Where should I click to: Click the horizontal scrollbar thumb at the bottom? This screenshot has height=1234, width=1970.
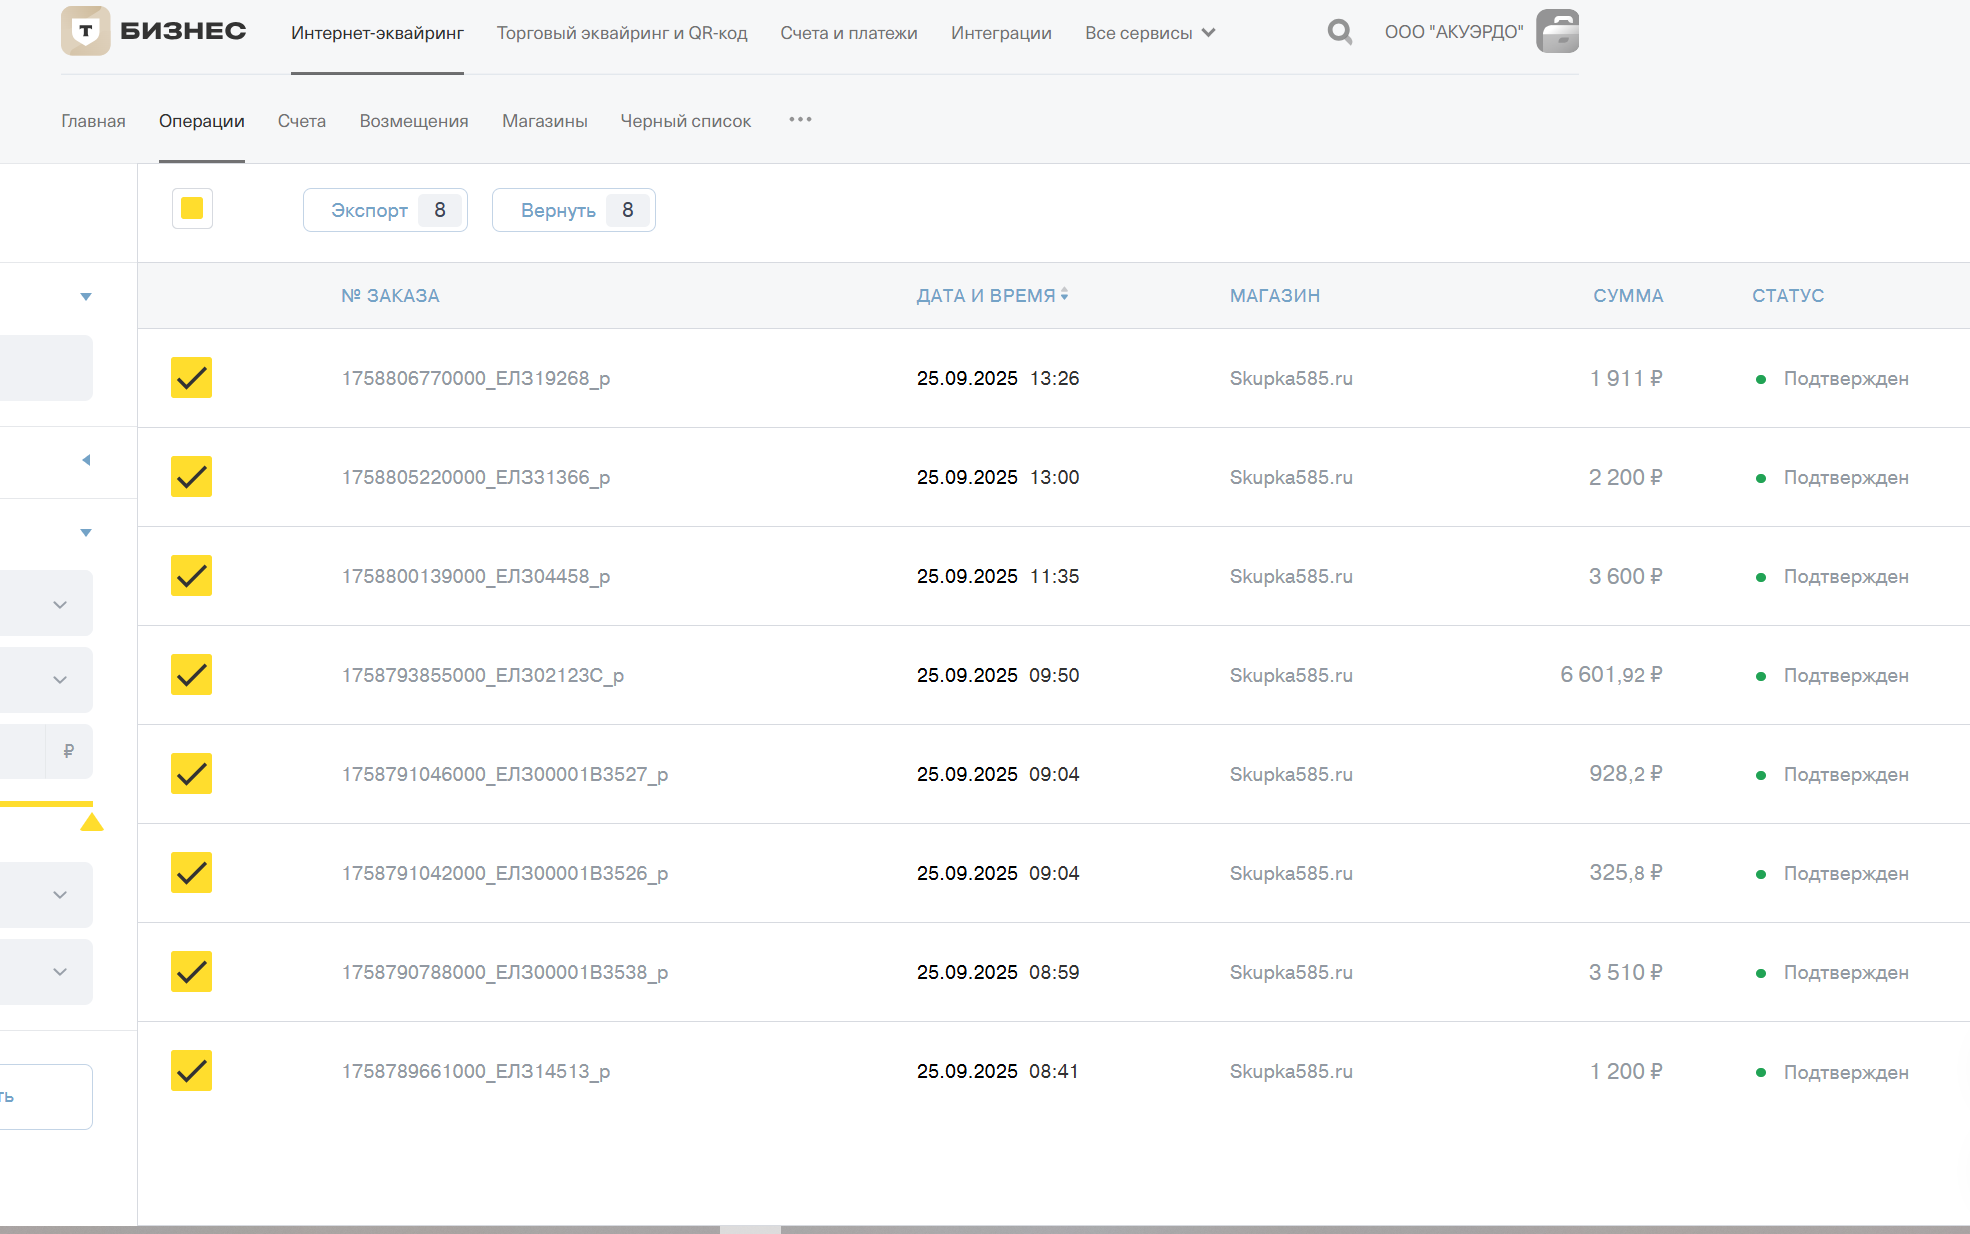(x=750, y=1229)
